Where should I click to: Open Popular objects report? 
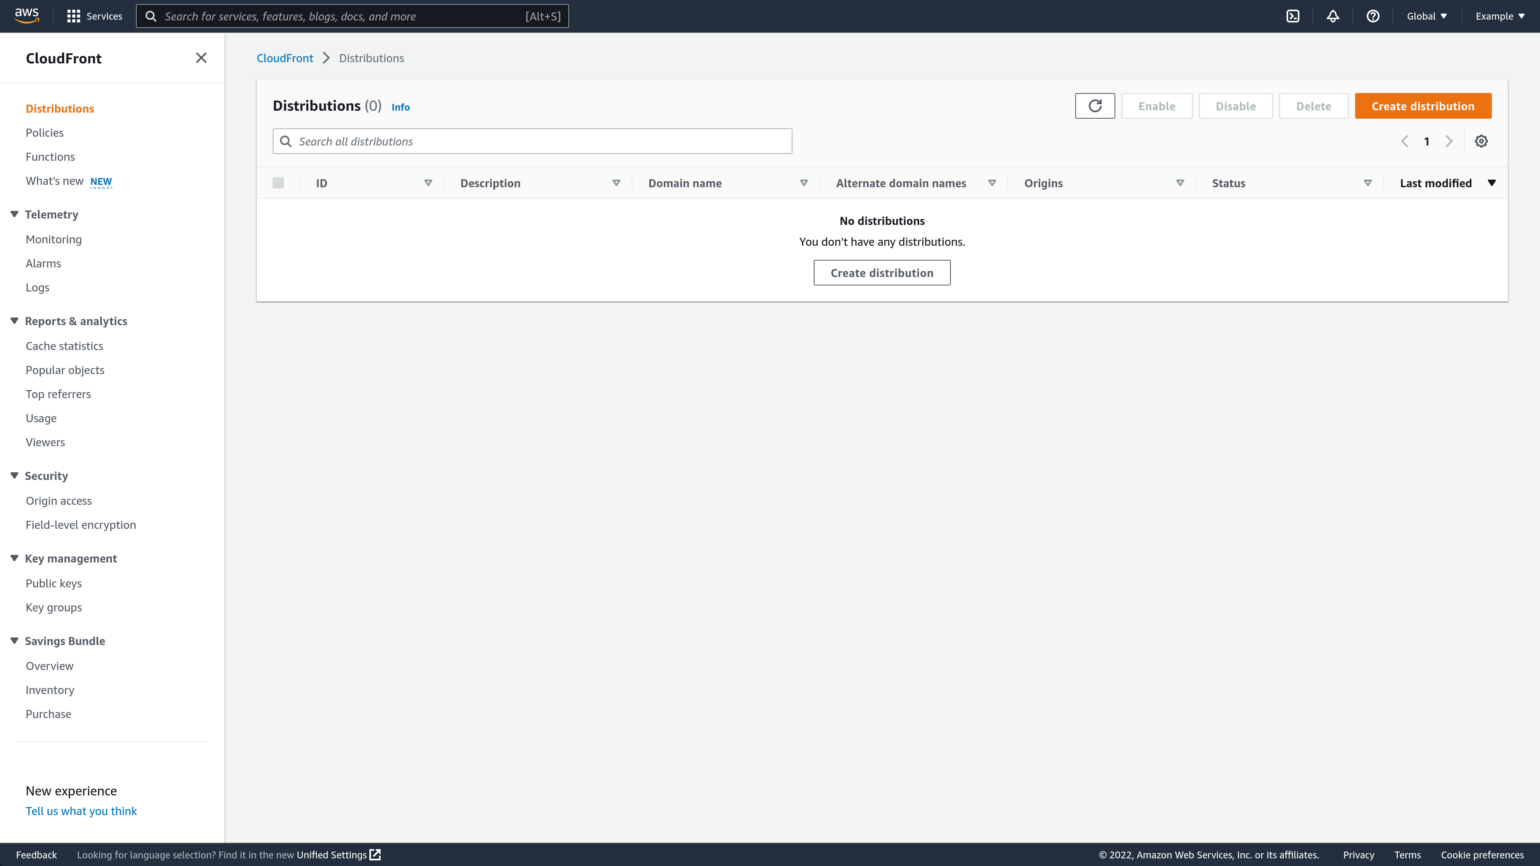click(65, 370)
